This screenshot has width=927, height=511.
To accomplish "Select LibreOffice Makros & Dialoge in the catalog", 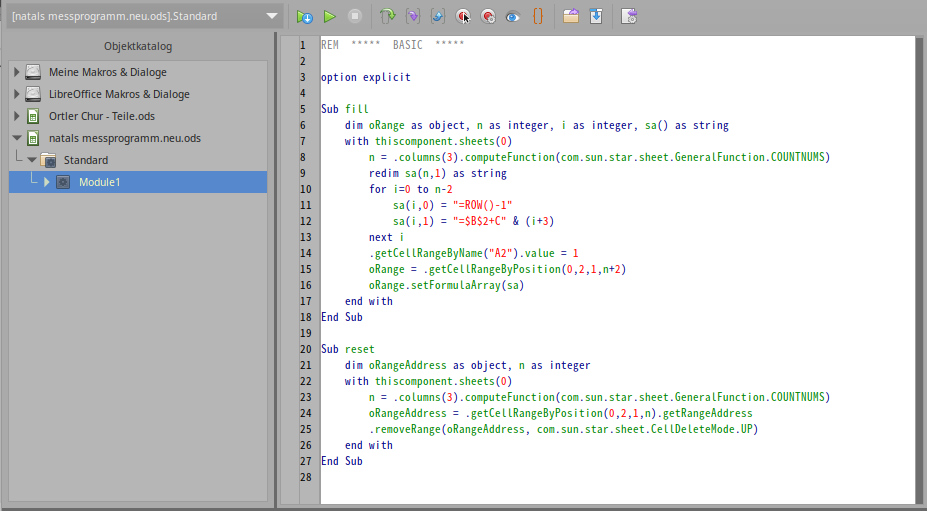I will [x=119, y=94].
